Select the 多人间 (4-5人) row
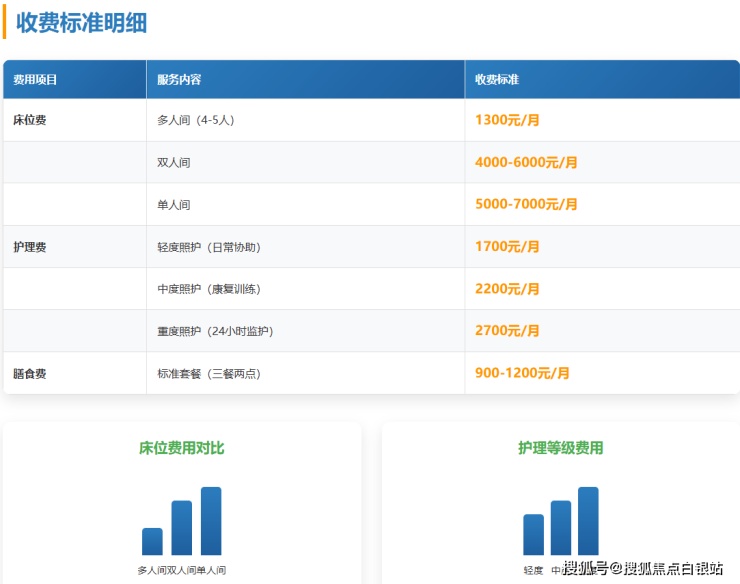This screenshot has width=740, height=584. click(x=196, y=120)
